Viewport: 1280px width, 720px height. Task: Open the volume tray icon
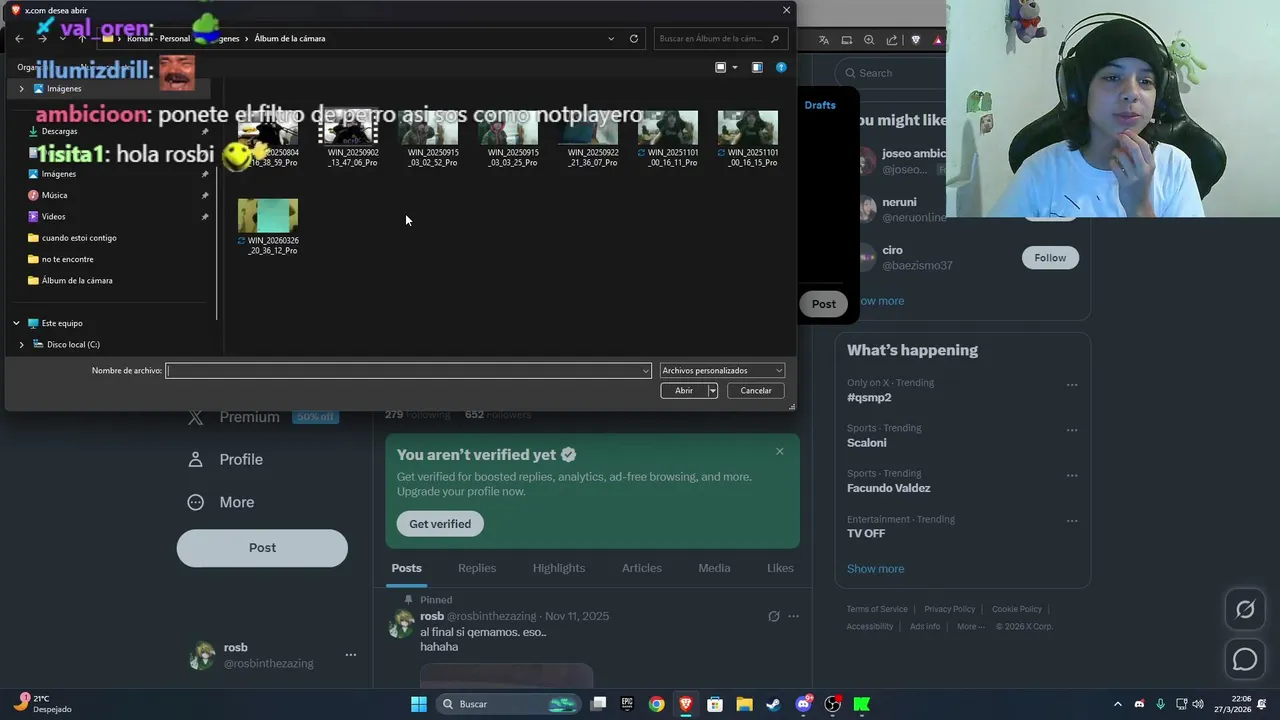(1198, 704)
